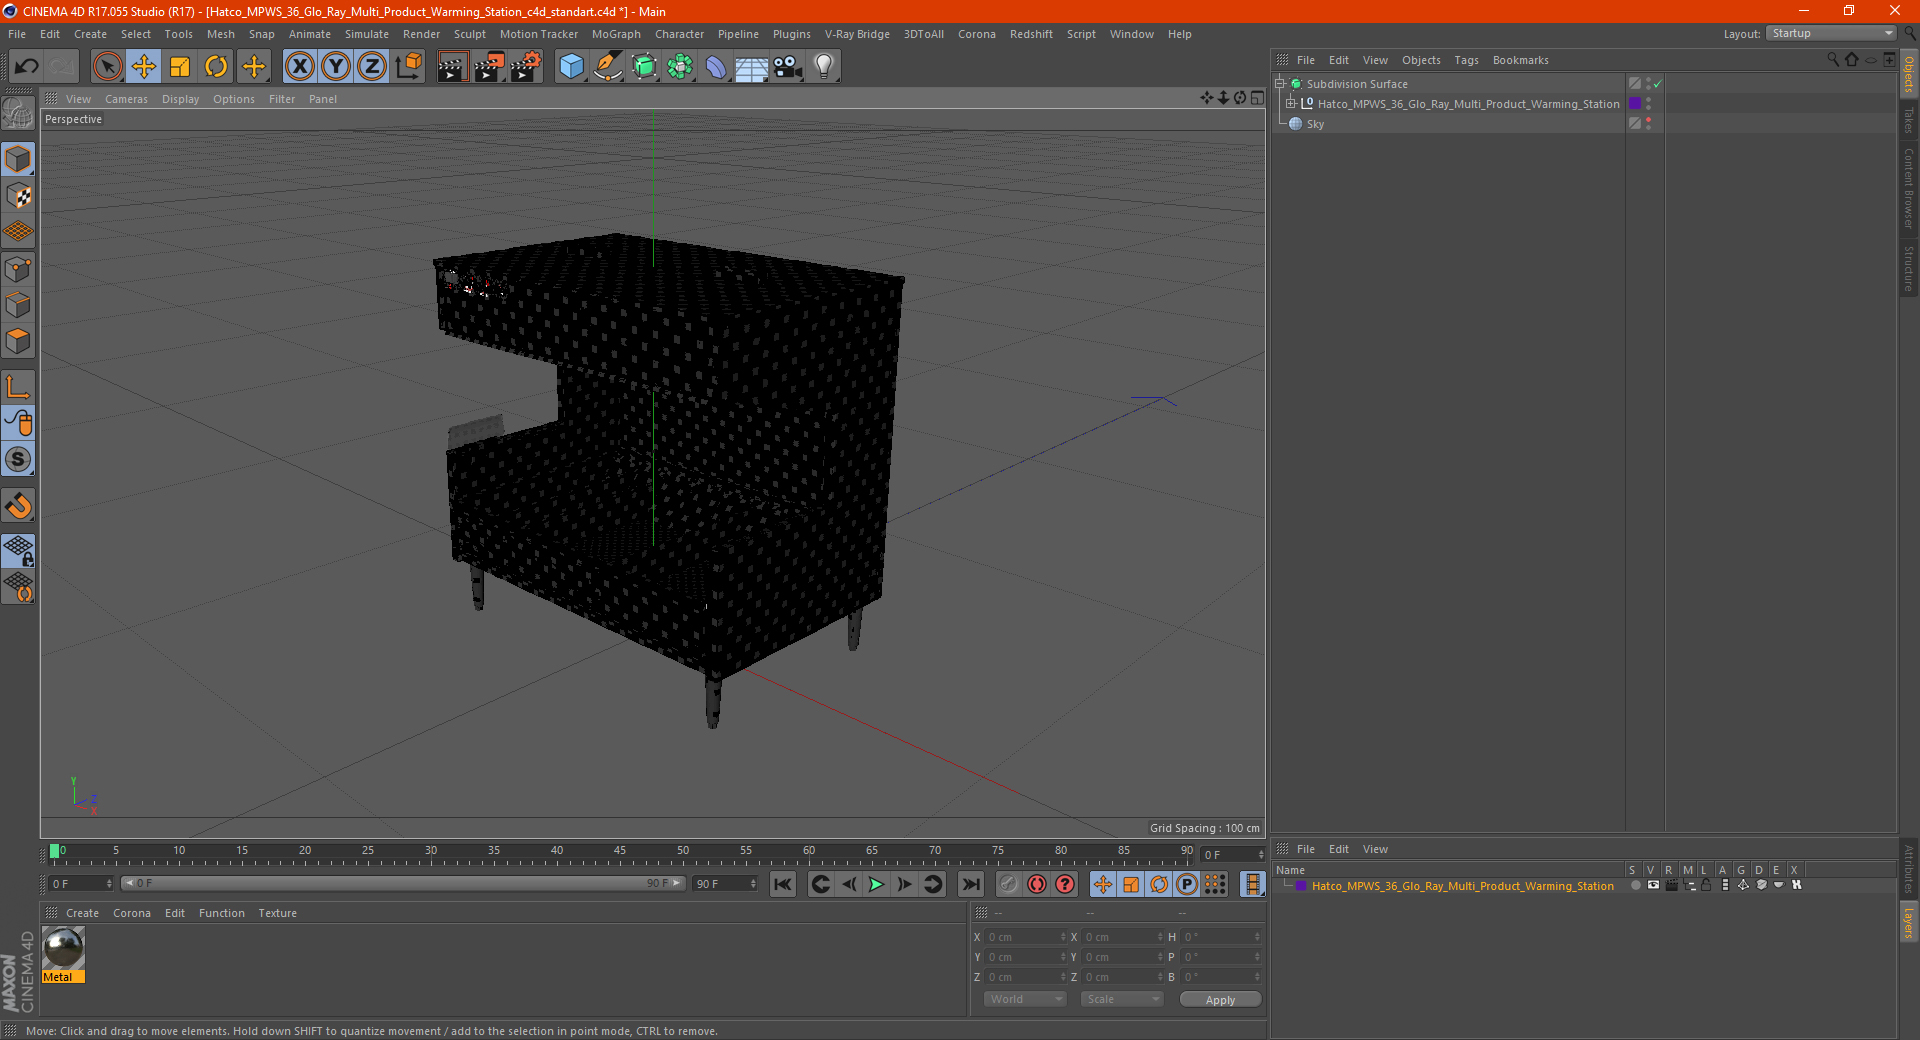Activate the Rotate tool

click(216, 67)
